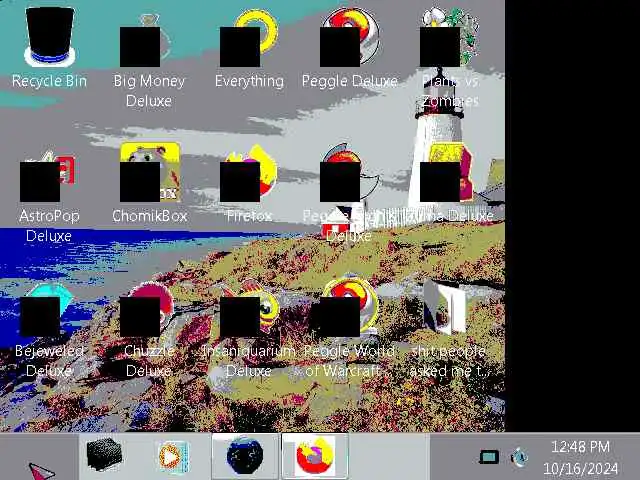Click the volume speaker tray icon
The image size is (640, 480).
tap(520, 457)
